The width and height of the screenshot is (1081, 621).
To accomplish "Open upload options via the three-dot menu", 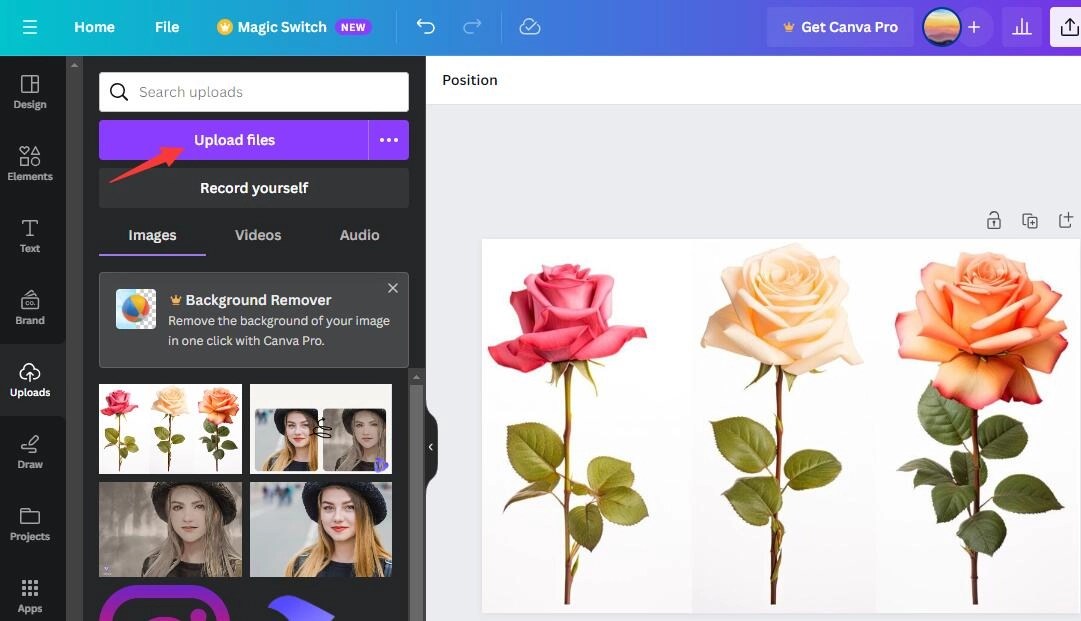I will pos(388,139).
